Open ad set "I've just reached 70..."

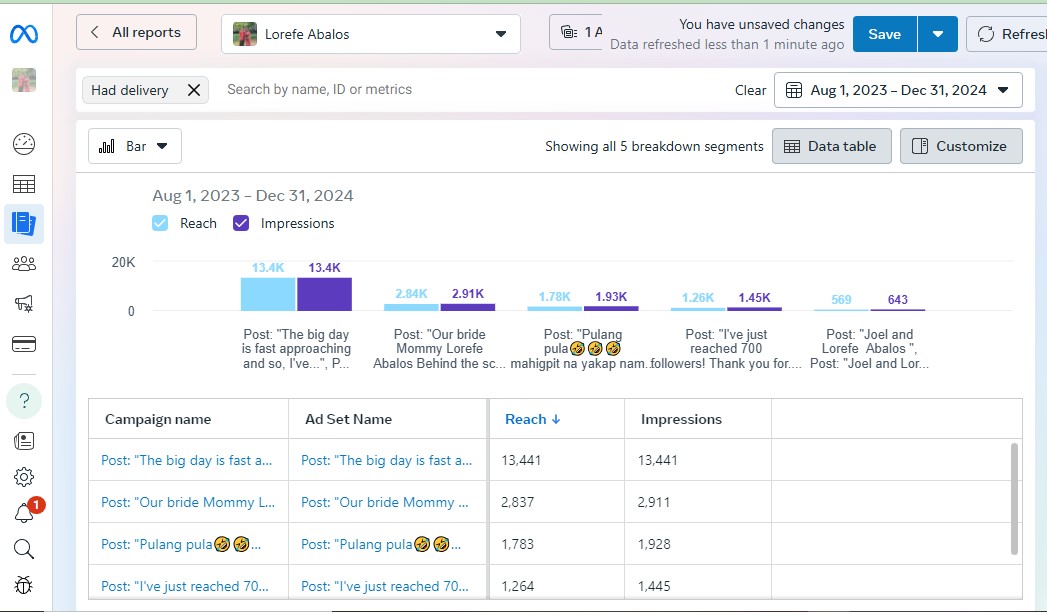point(385,586)
